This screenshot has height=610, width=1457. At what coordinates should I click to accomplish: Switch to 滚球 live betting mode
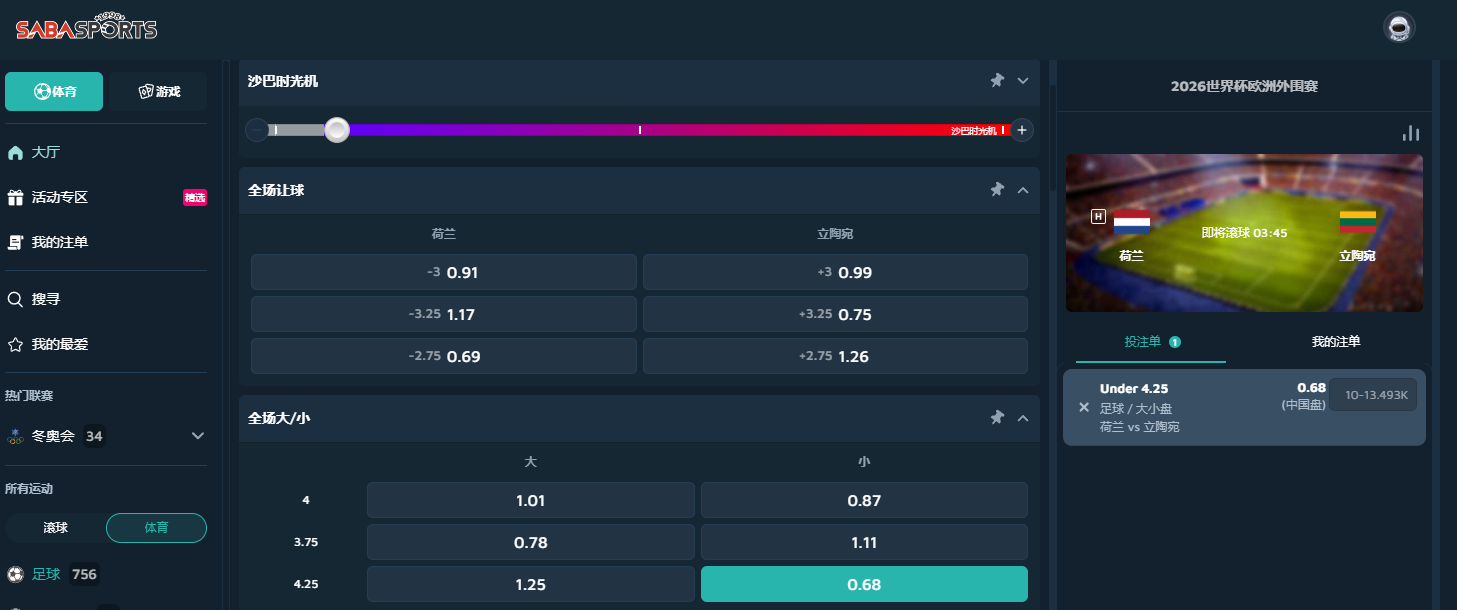tap(56, 527)
